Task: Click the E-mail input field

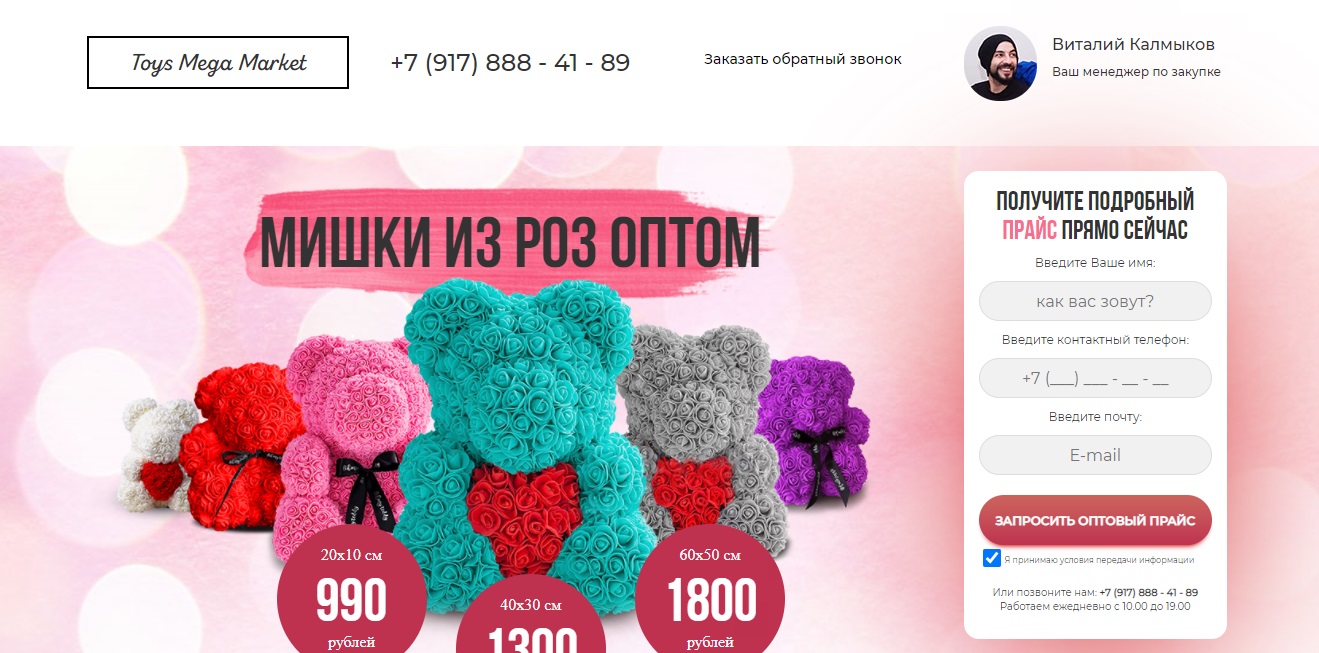Action: coord(1095,455)
